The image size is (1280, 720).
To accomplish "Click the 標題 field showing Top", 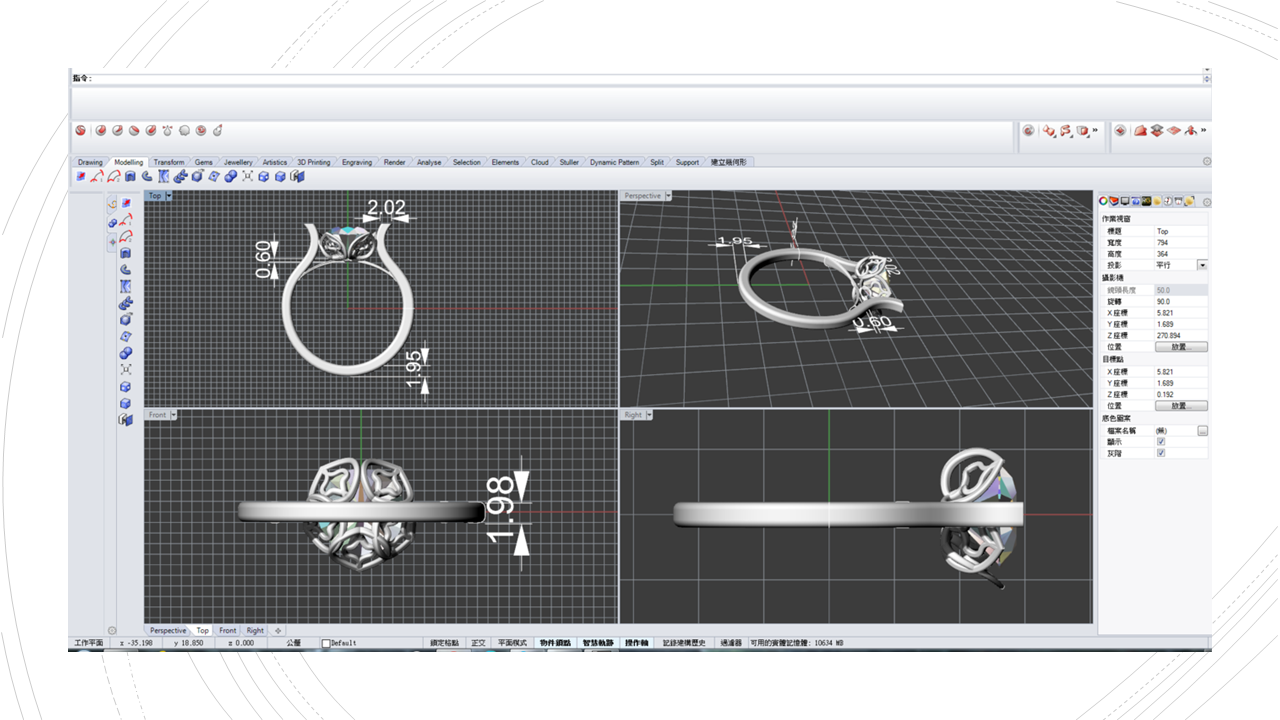I will pyautogui.click(x=1181, y=230).
